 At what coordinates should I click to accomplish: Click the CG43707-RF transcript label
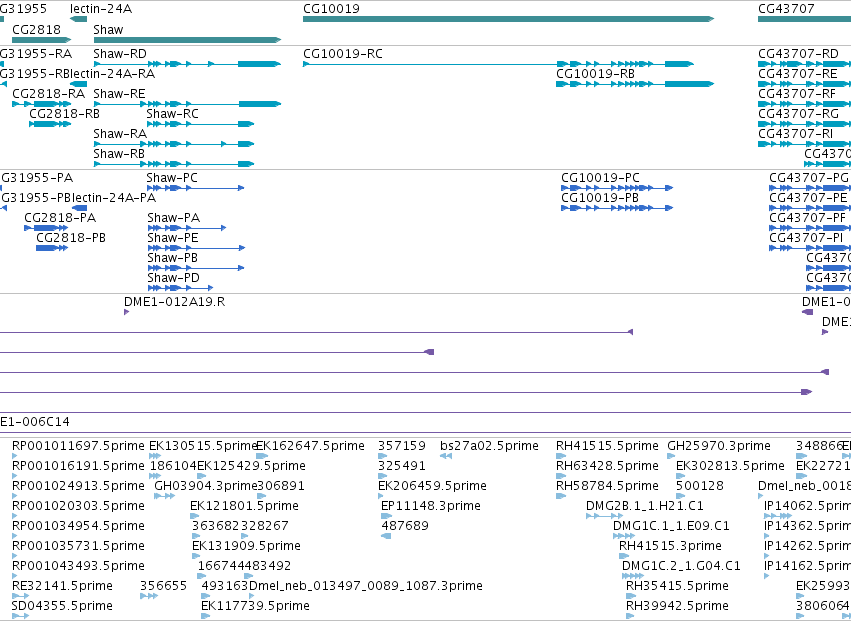(x=797, y=94)
